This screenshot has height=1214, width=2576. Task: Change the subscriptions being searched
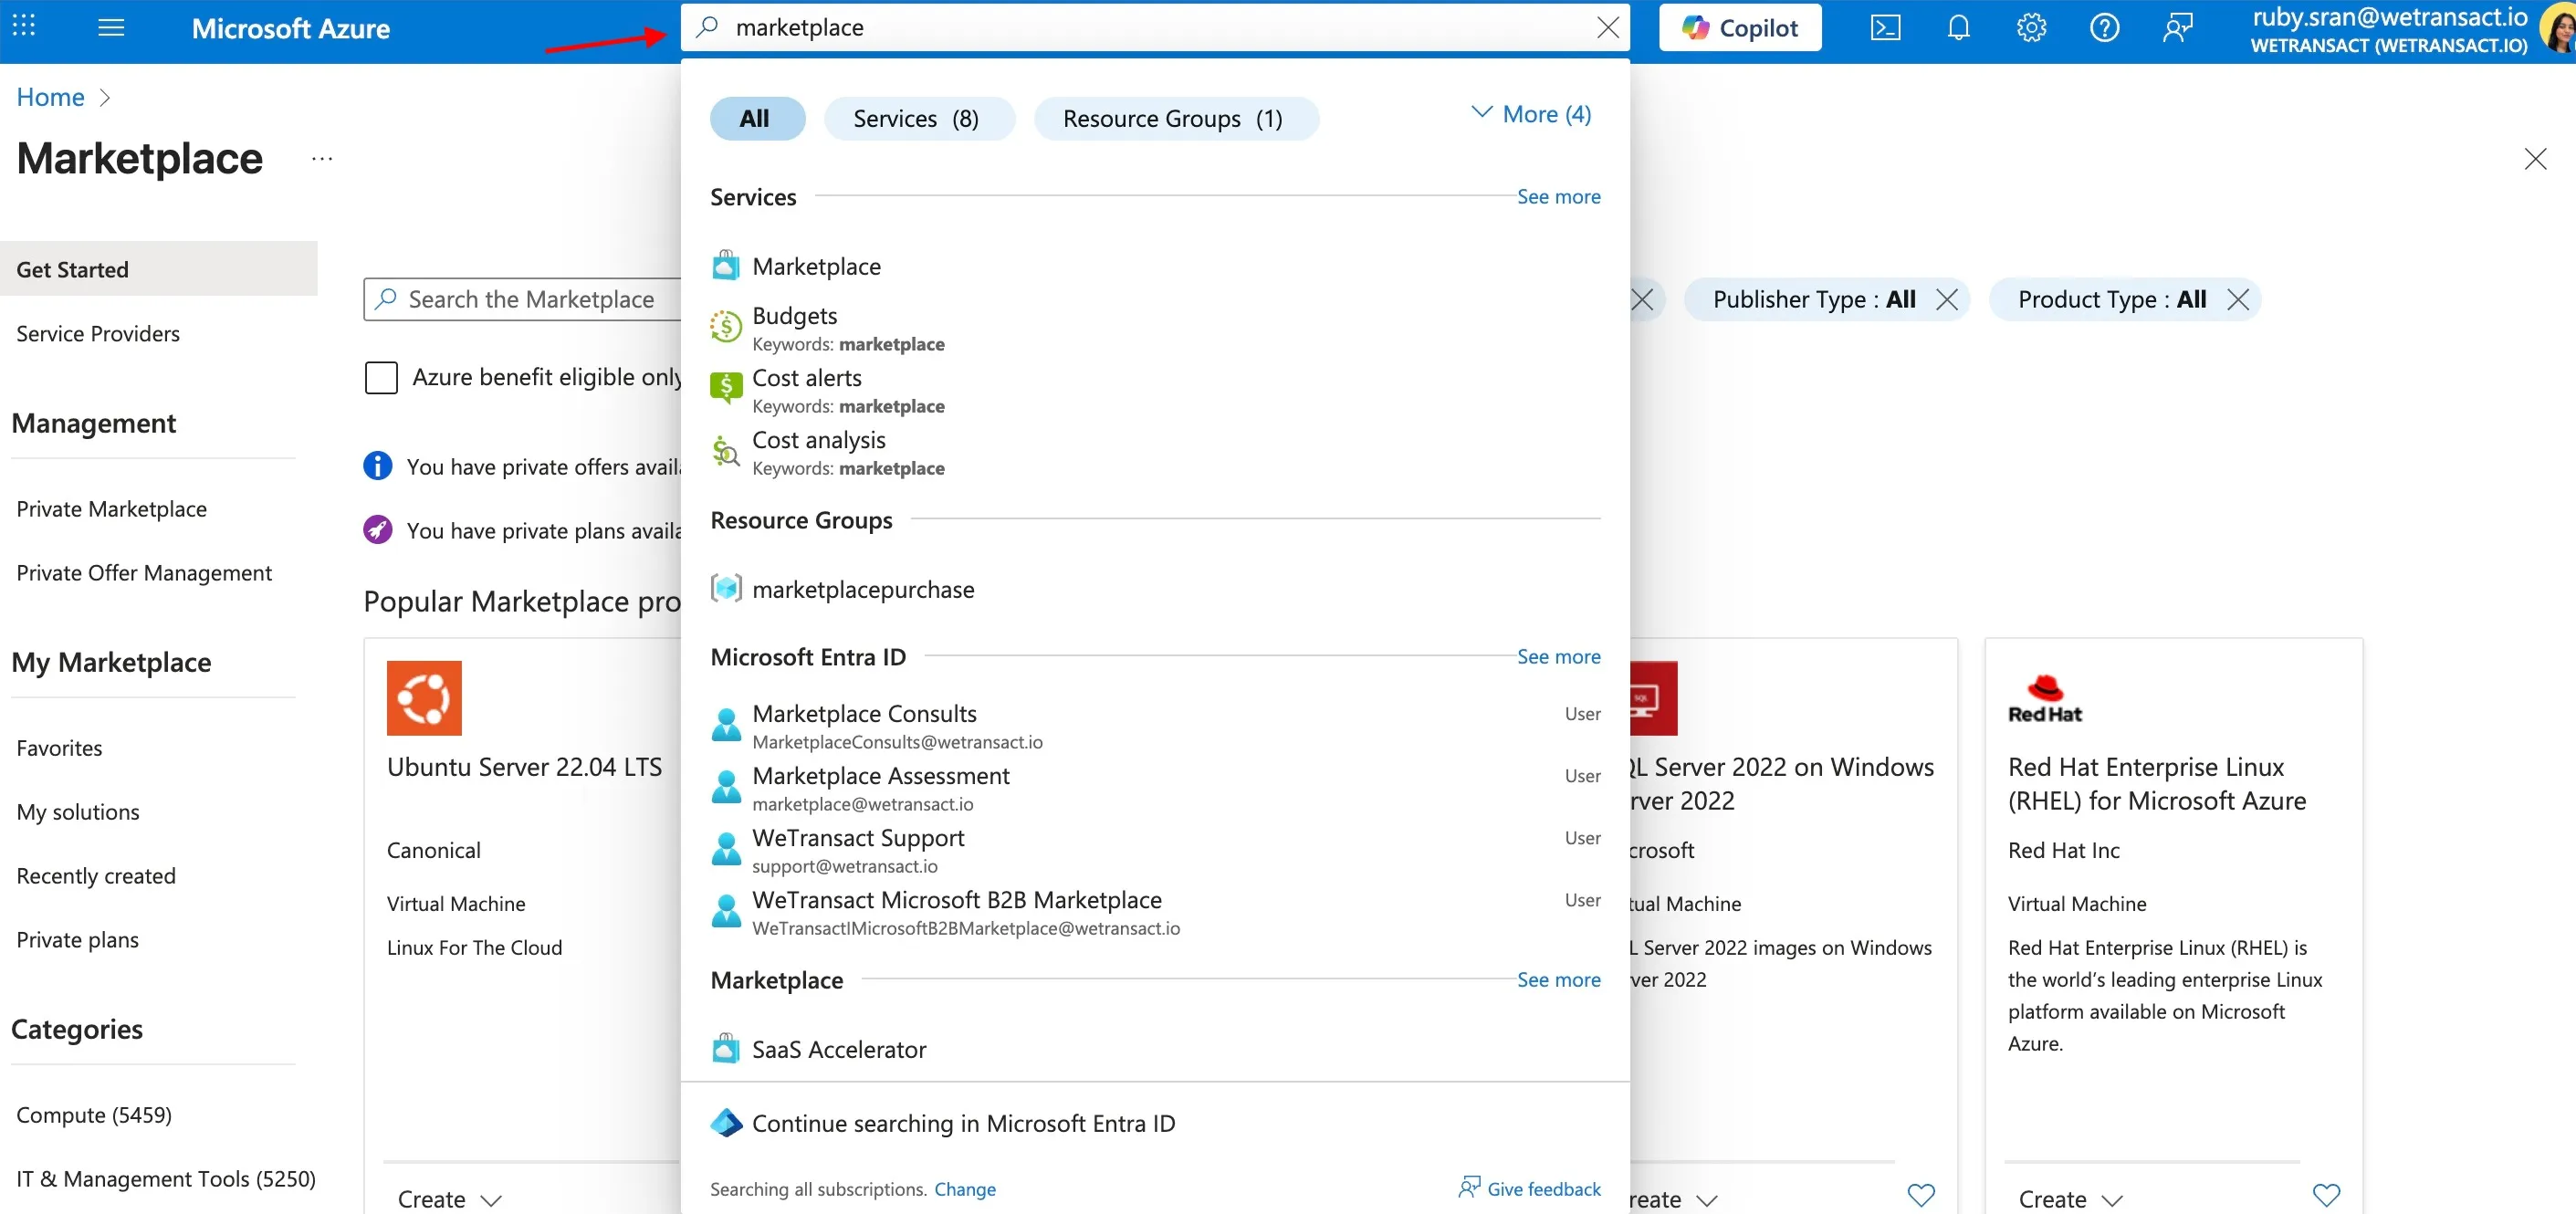[x=964, y=1189]
